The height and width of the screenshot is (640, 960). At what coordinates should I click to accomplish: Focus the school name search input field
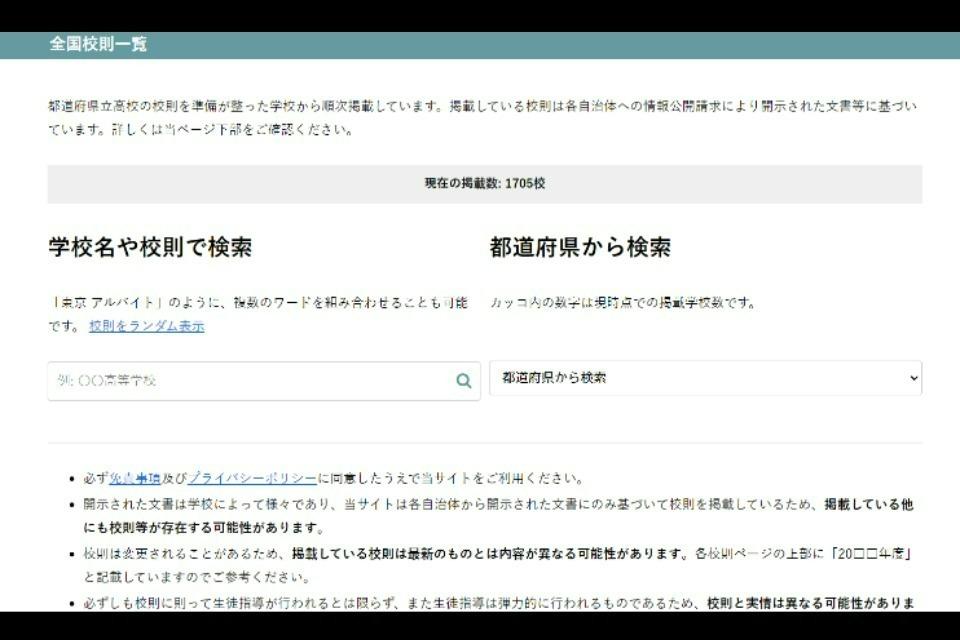(x=250, y=381)
